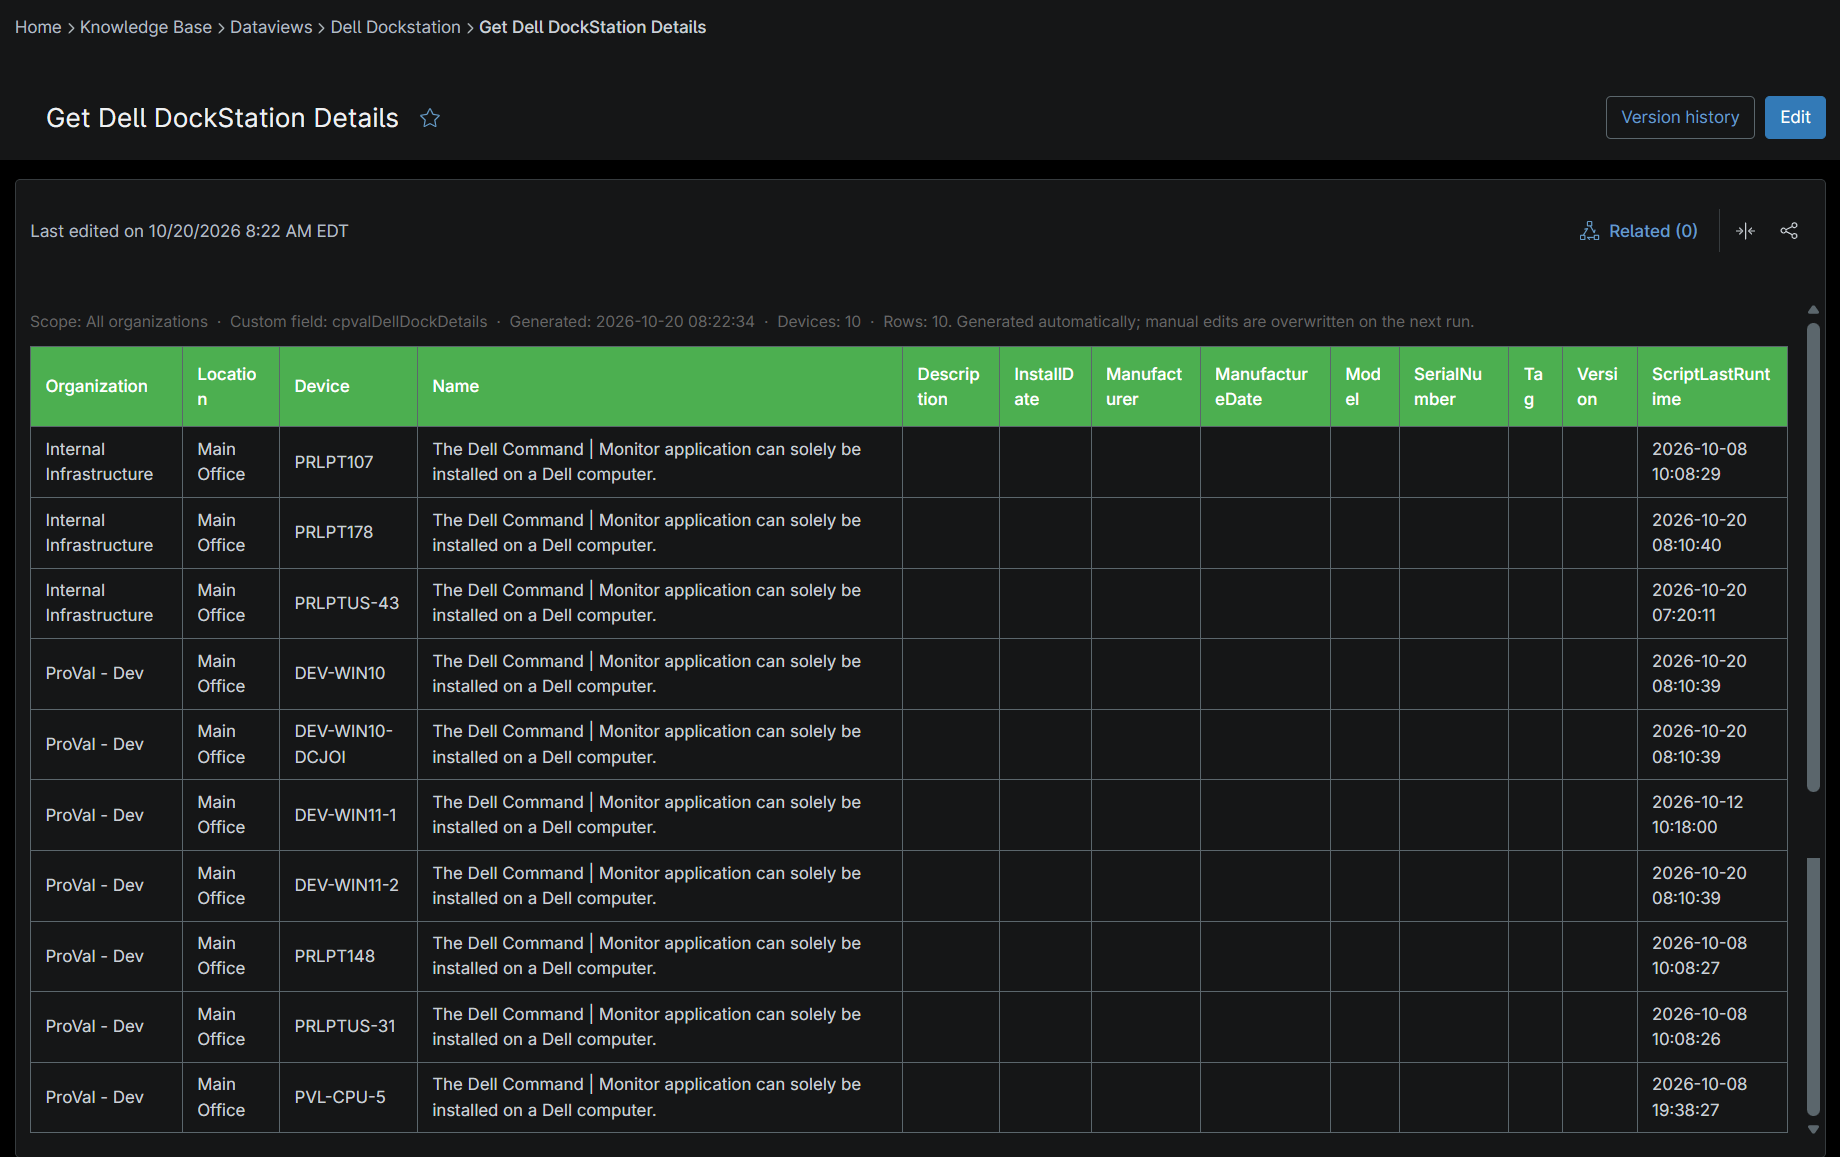Click the share icon
This screenshot has width=1840, height=1157.
point(1789,231)
